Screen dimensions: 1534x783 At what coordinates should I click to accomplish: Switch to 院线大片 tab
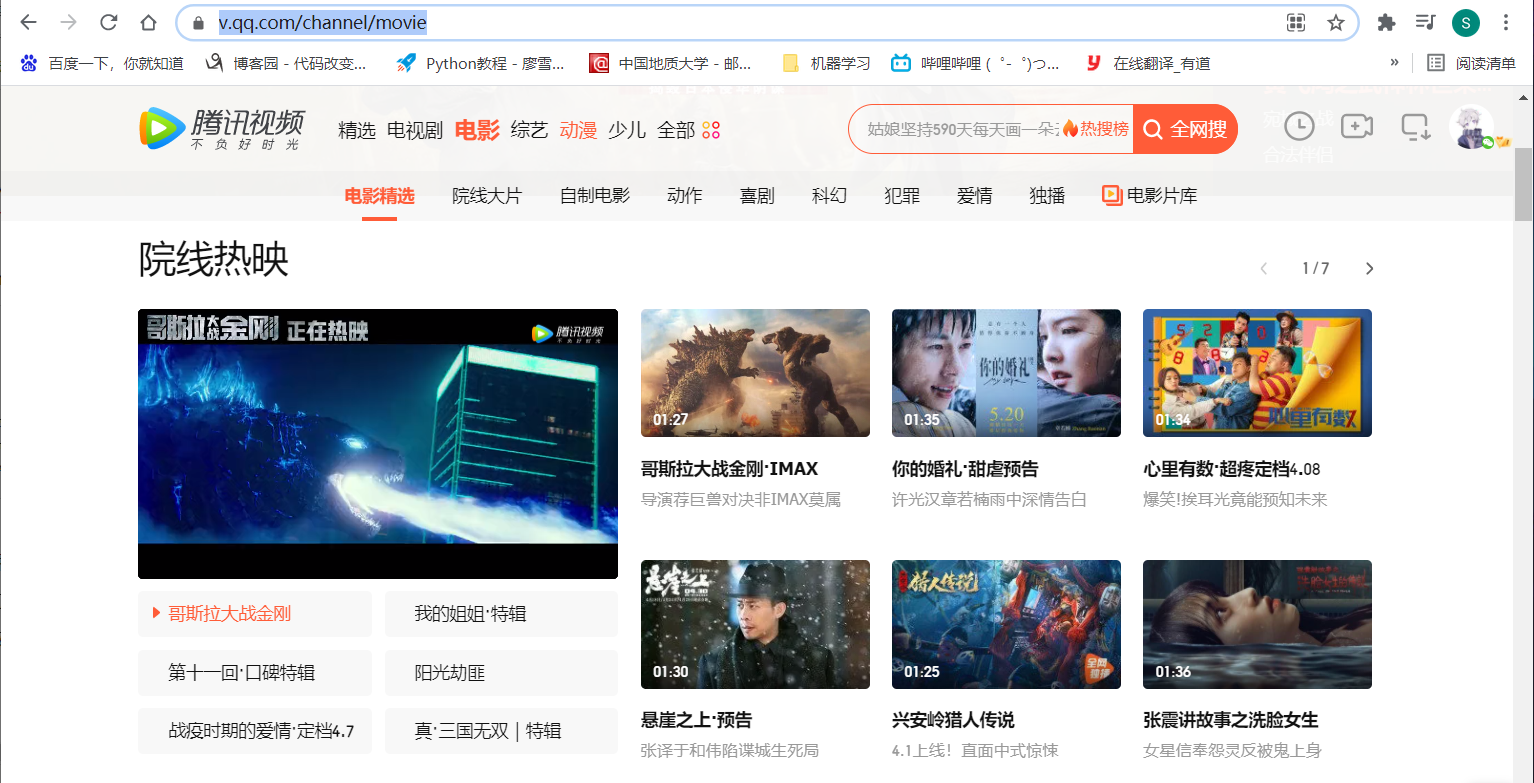[x=487, y=196]
